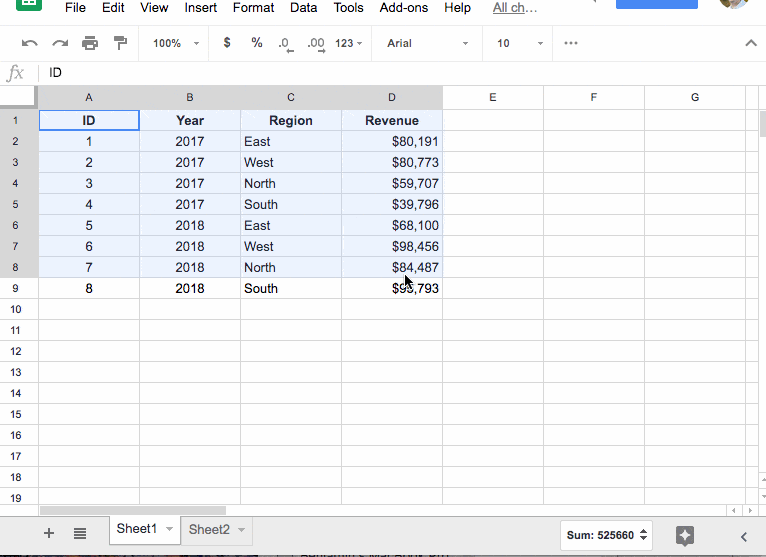The height and width of the screenshot is (557, 766).
Task: Open the zoom 100% dropdown
Action: pos(175,43)
